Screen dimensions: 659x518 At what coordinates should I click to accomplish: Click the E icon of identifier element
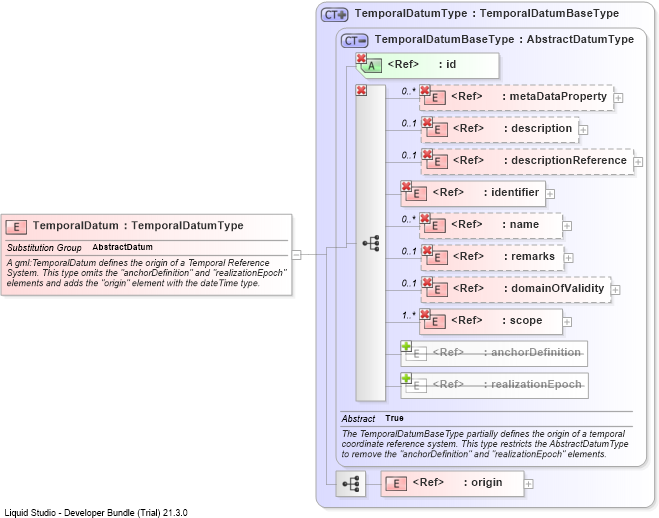click(x=416, y=194)
